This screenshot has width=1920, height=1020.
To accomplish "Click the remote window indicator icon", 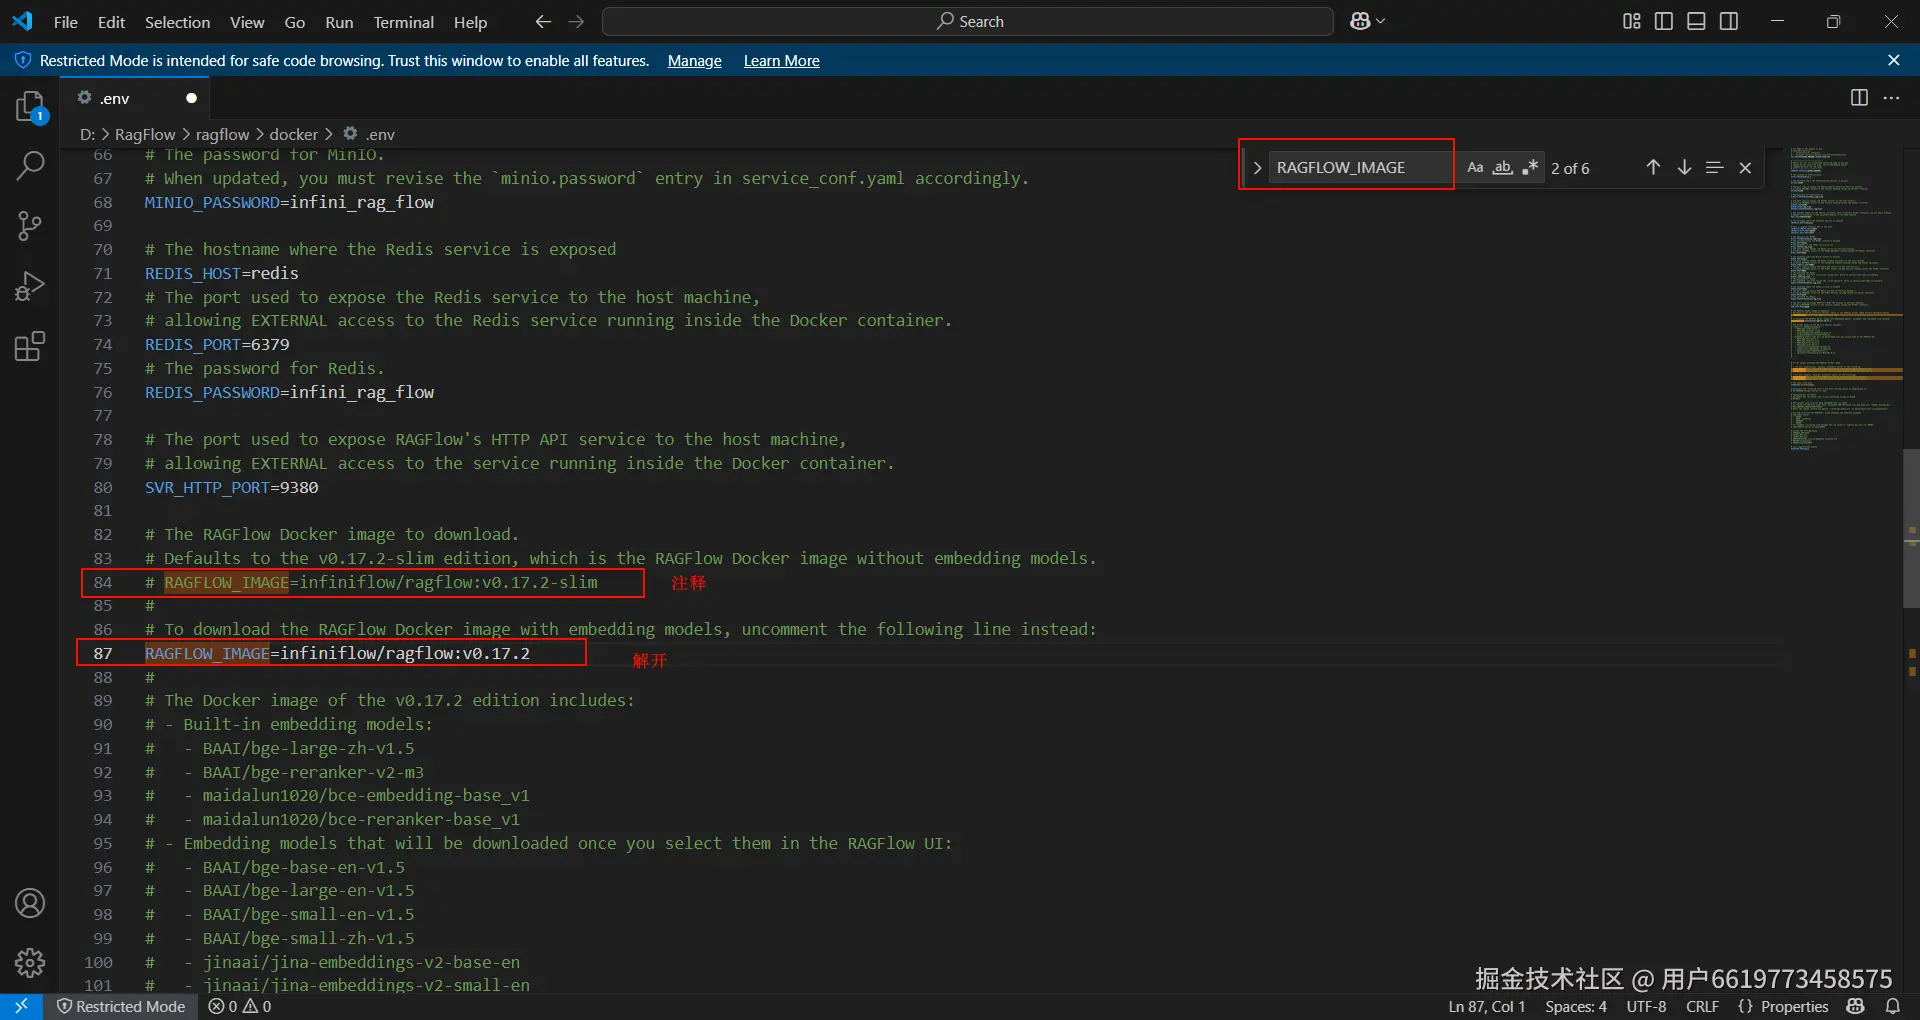I will point(21,1006).
